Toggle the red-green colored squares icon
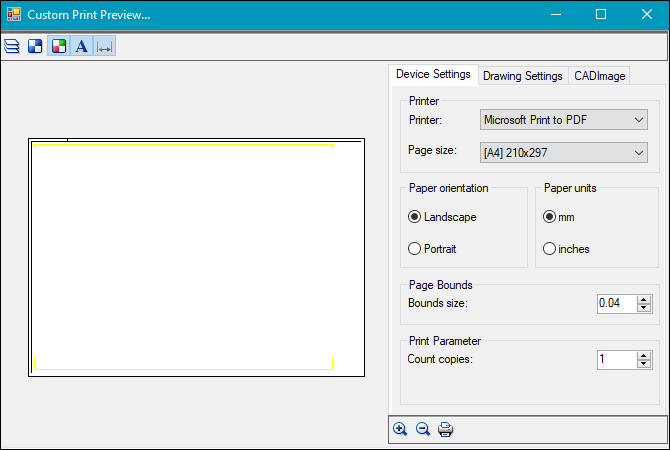670x450 pixels. coord(58,46)
